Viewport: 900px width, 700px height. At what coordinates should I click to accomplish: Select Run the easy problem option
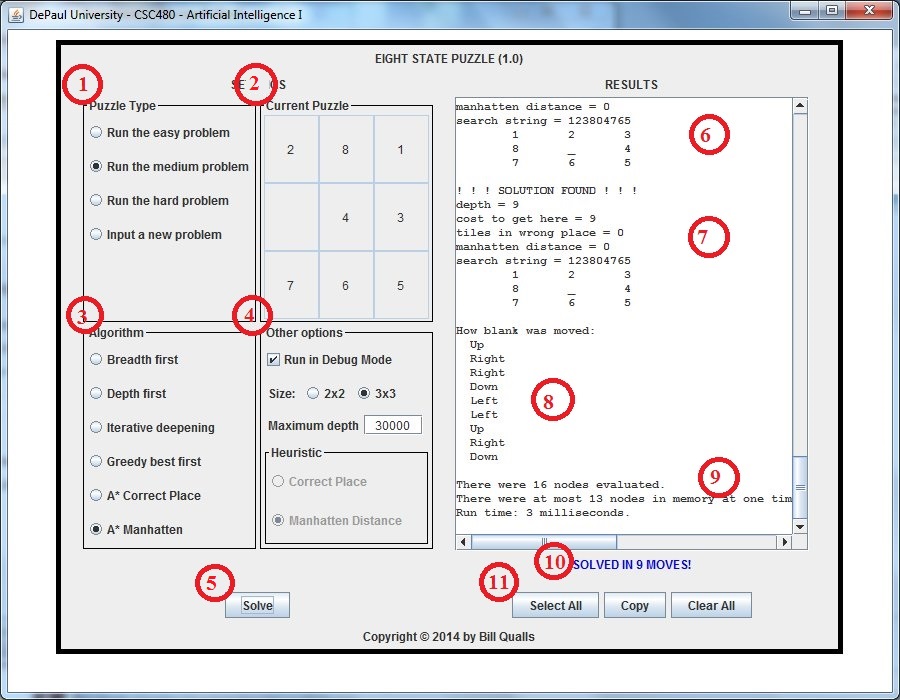click(x=96, y=132)
